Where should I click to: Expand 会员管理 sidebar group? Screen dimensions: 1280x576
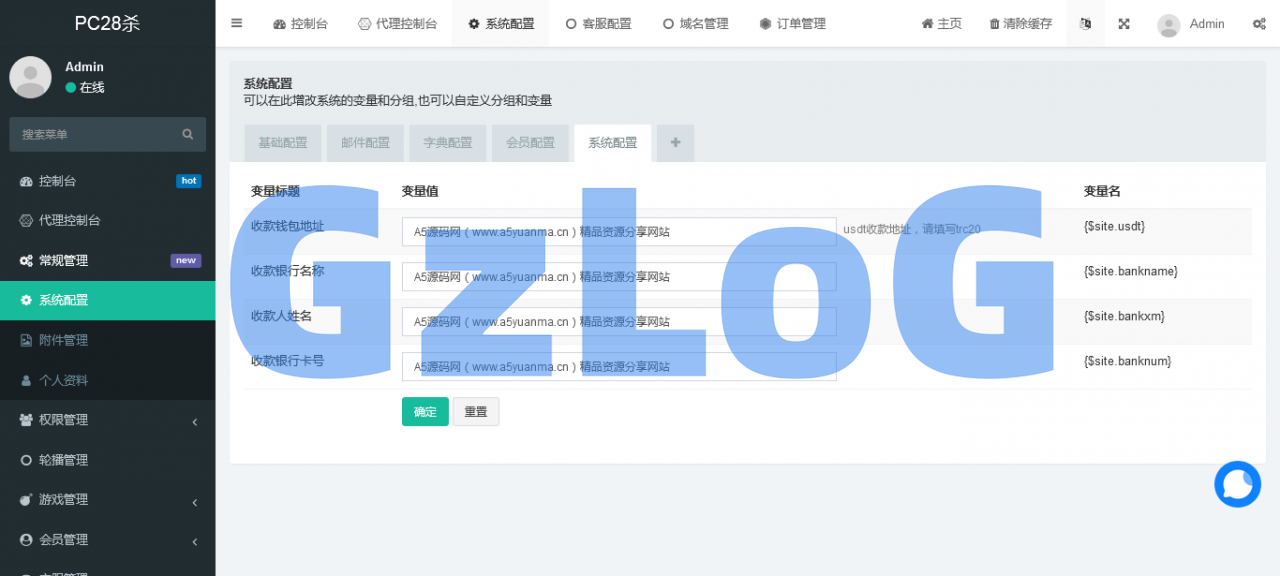pos(107,539)
